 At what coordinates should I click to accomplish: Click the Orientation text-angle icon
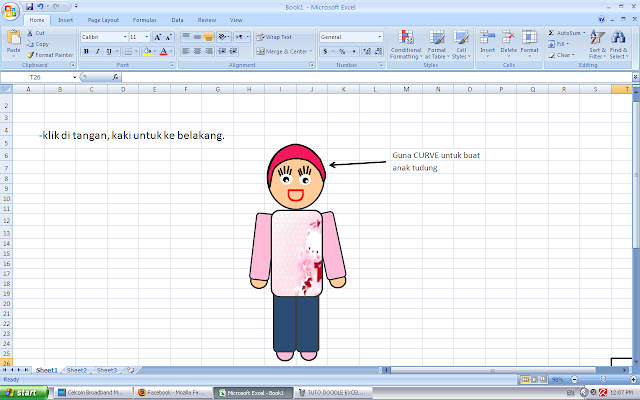tap(222, 37)
